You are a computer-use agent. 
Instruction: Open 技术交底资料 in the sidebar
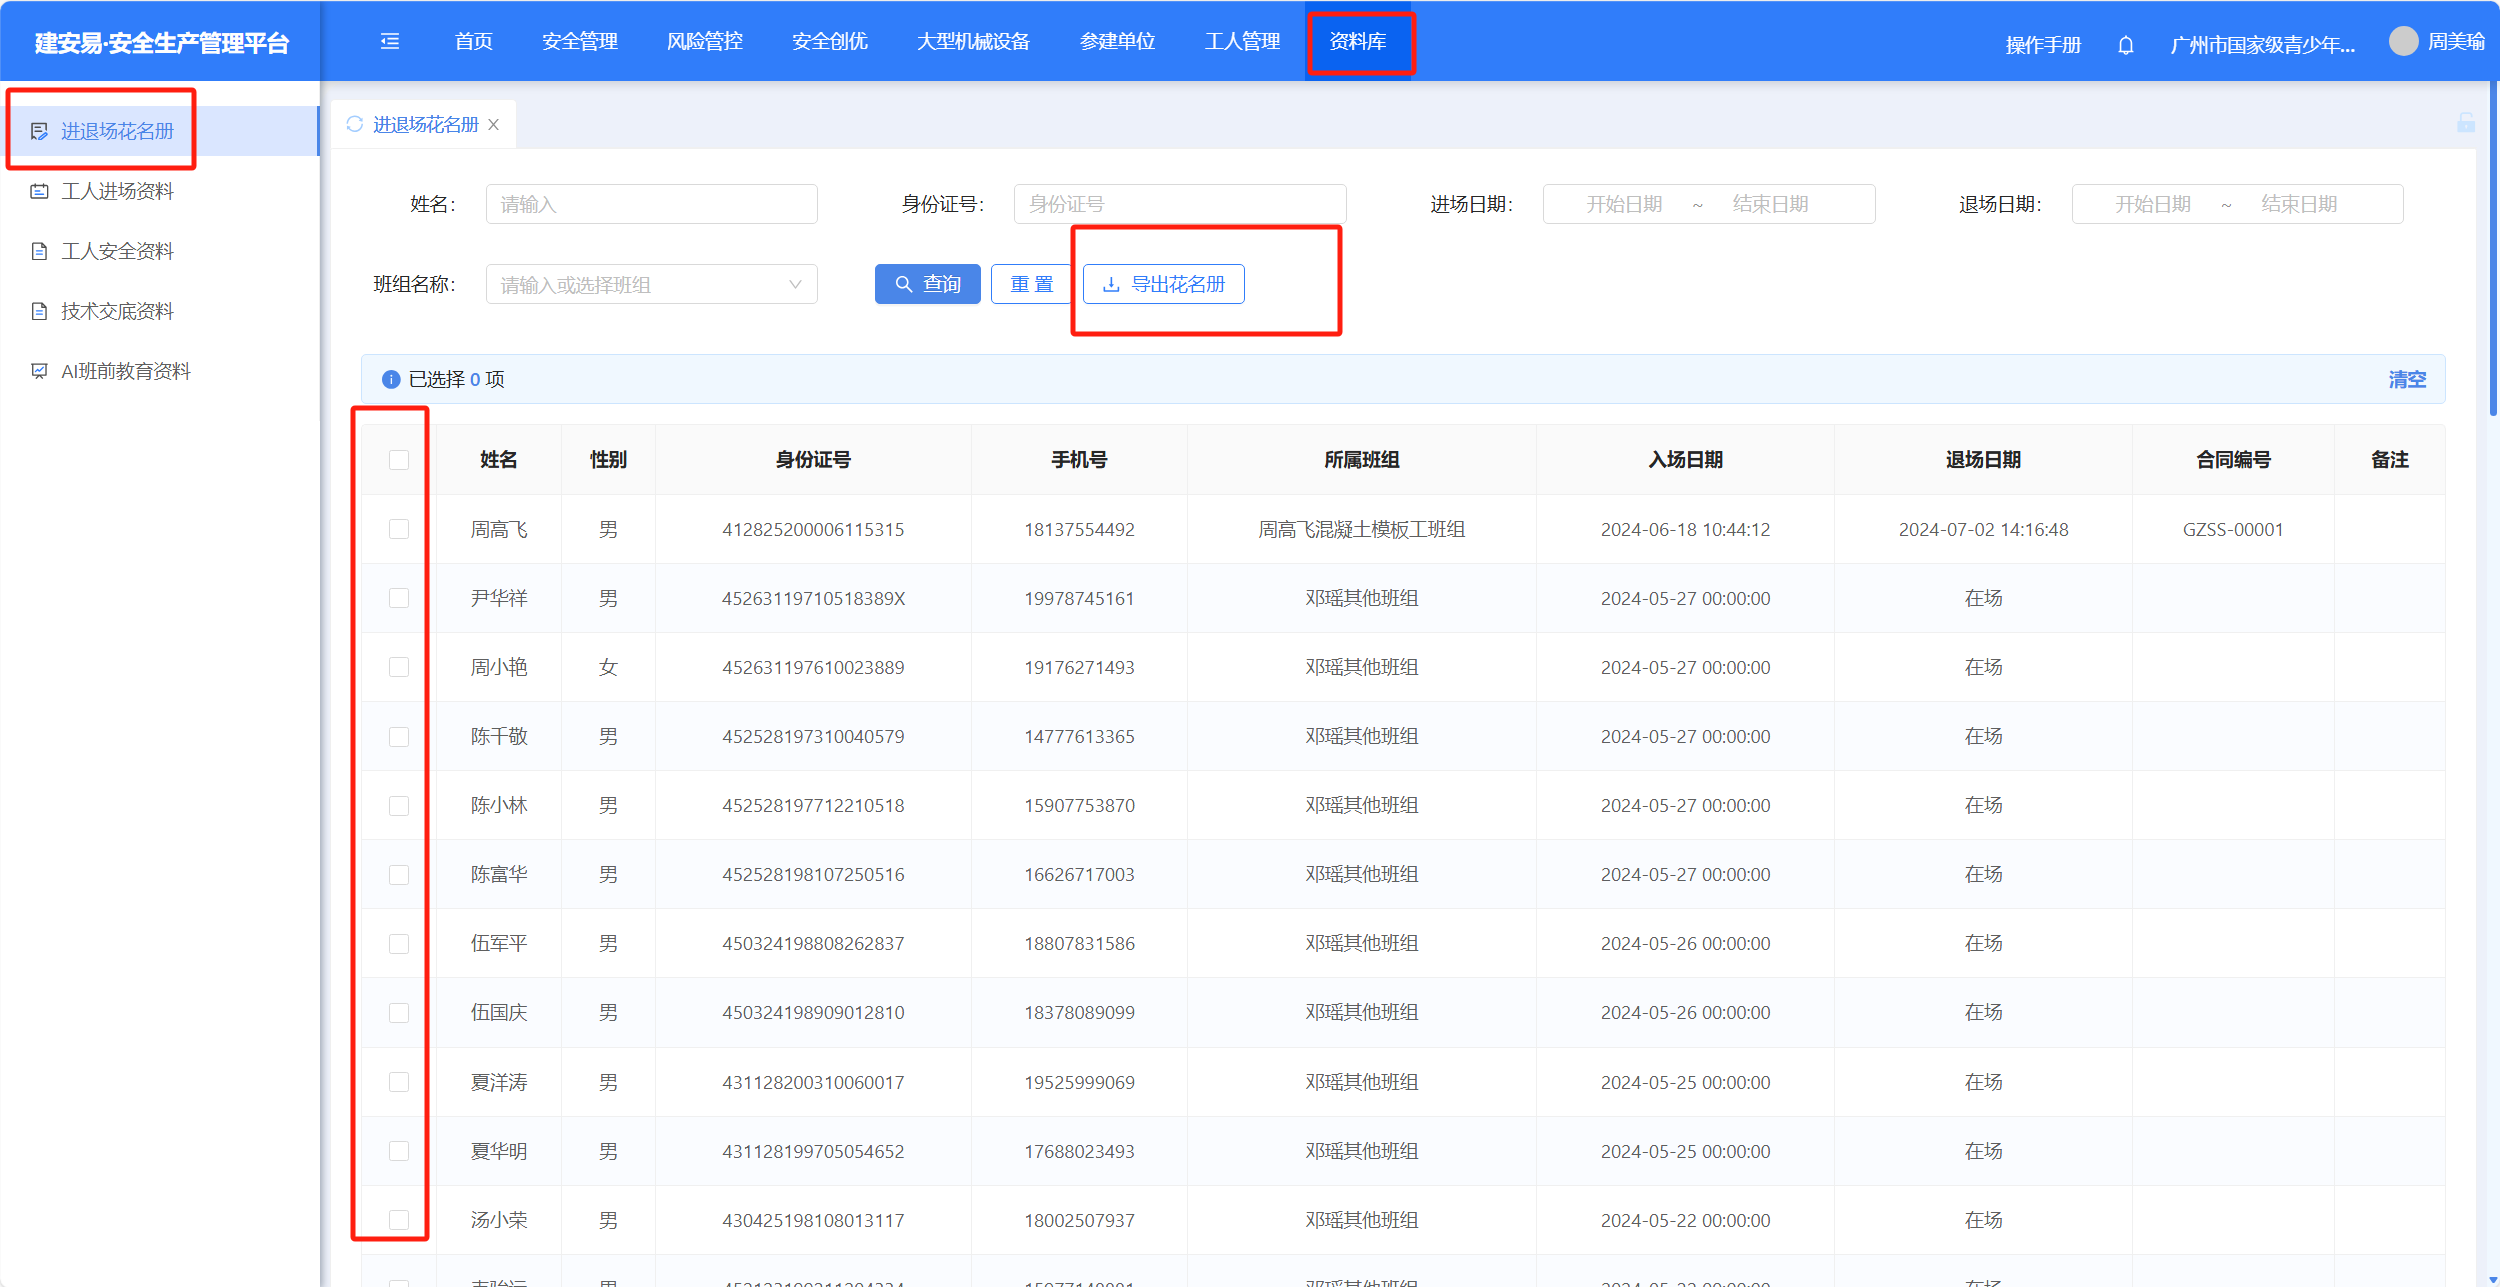(x=117, y=311)
